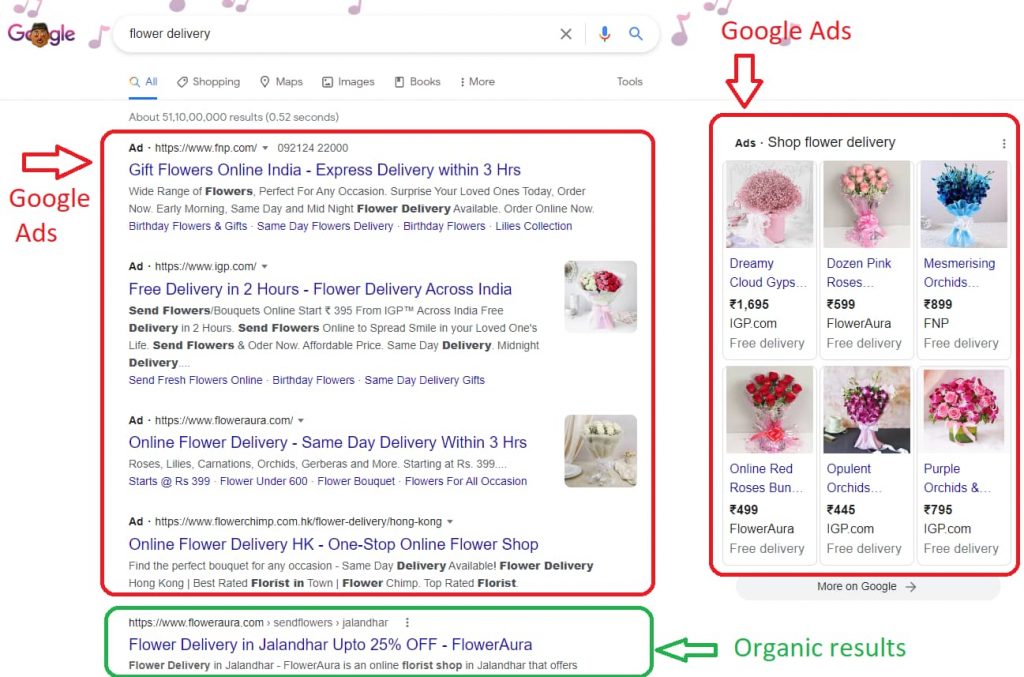Open Purple Orchids product image
Image resolution: width=1024 pixels, height=677 pixels.
[963, 410]
